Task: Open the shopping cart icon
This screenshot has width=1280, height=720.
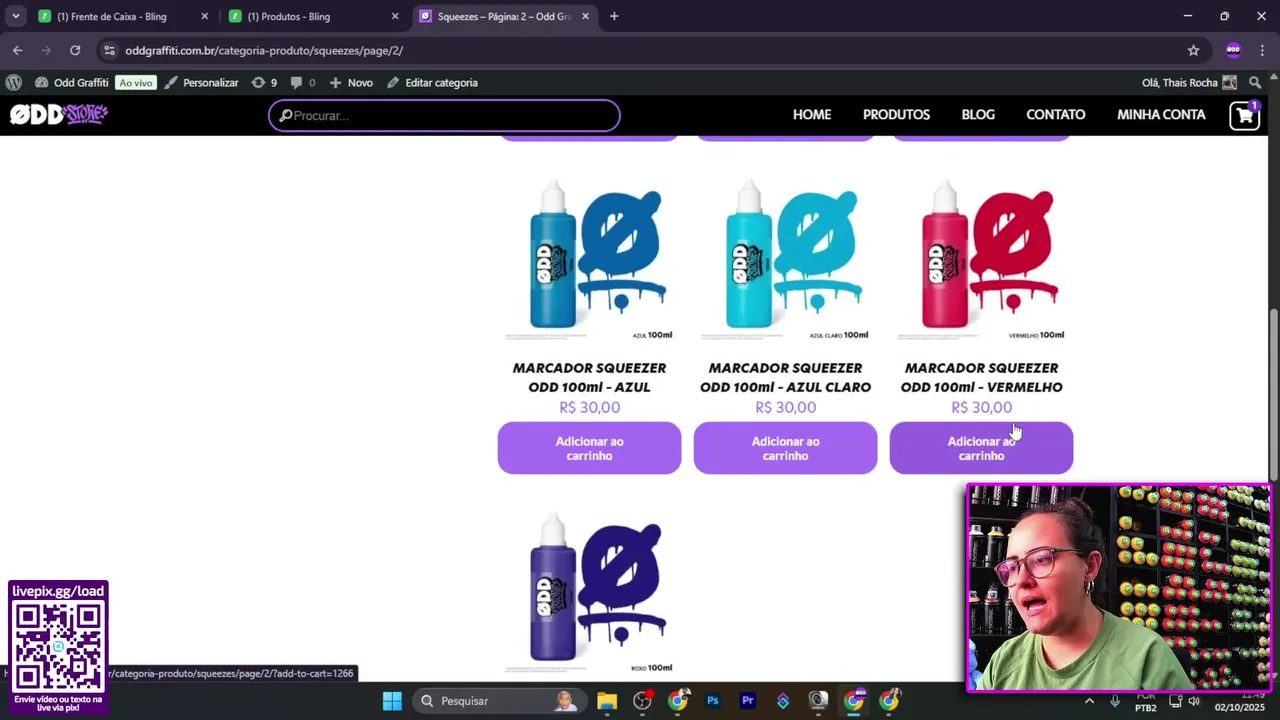Action: click(x=1244, y=116)
